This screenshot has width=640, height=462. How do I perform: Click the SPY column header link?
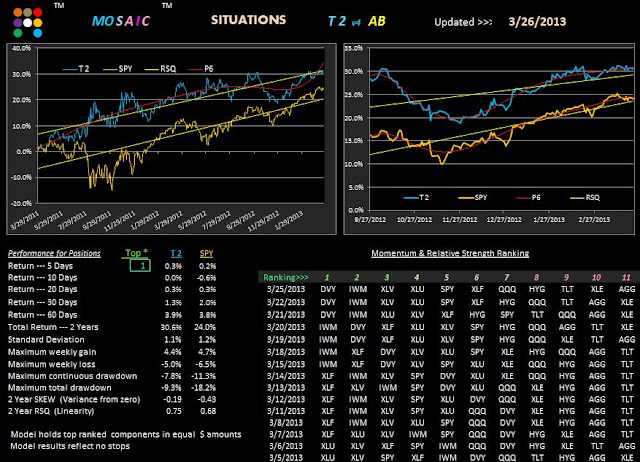(207, 253)
